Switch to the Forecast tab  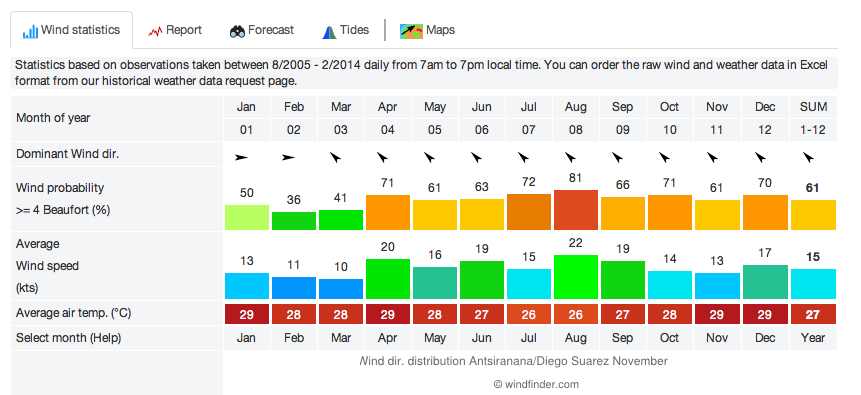(x=262, y=30)
